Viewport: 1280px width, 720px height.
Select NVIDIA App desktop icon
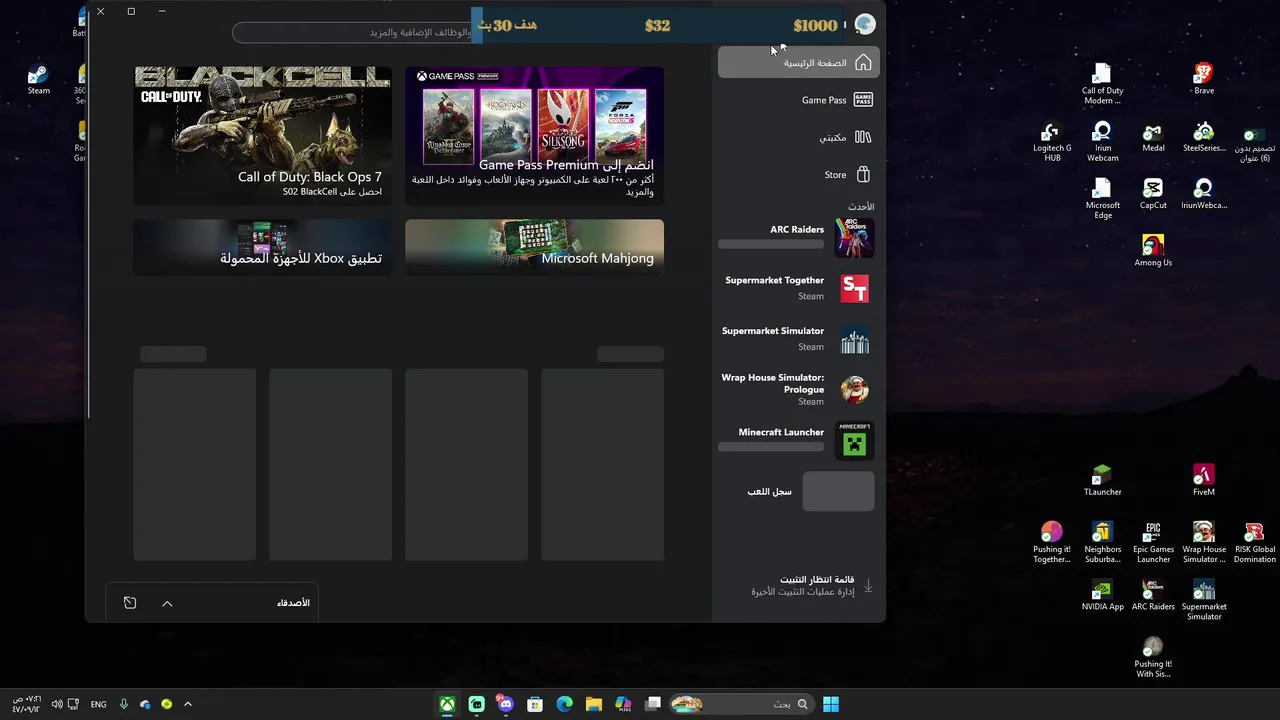[1102, 595]
